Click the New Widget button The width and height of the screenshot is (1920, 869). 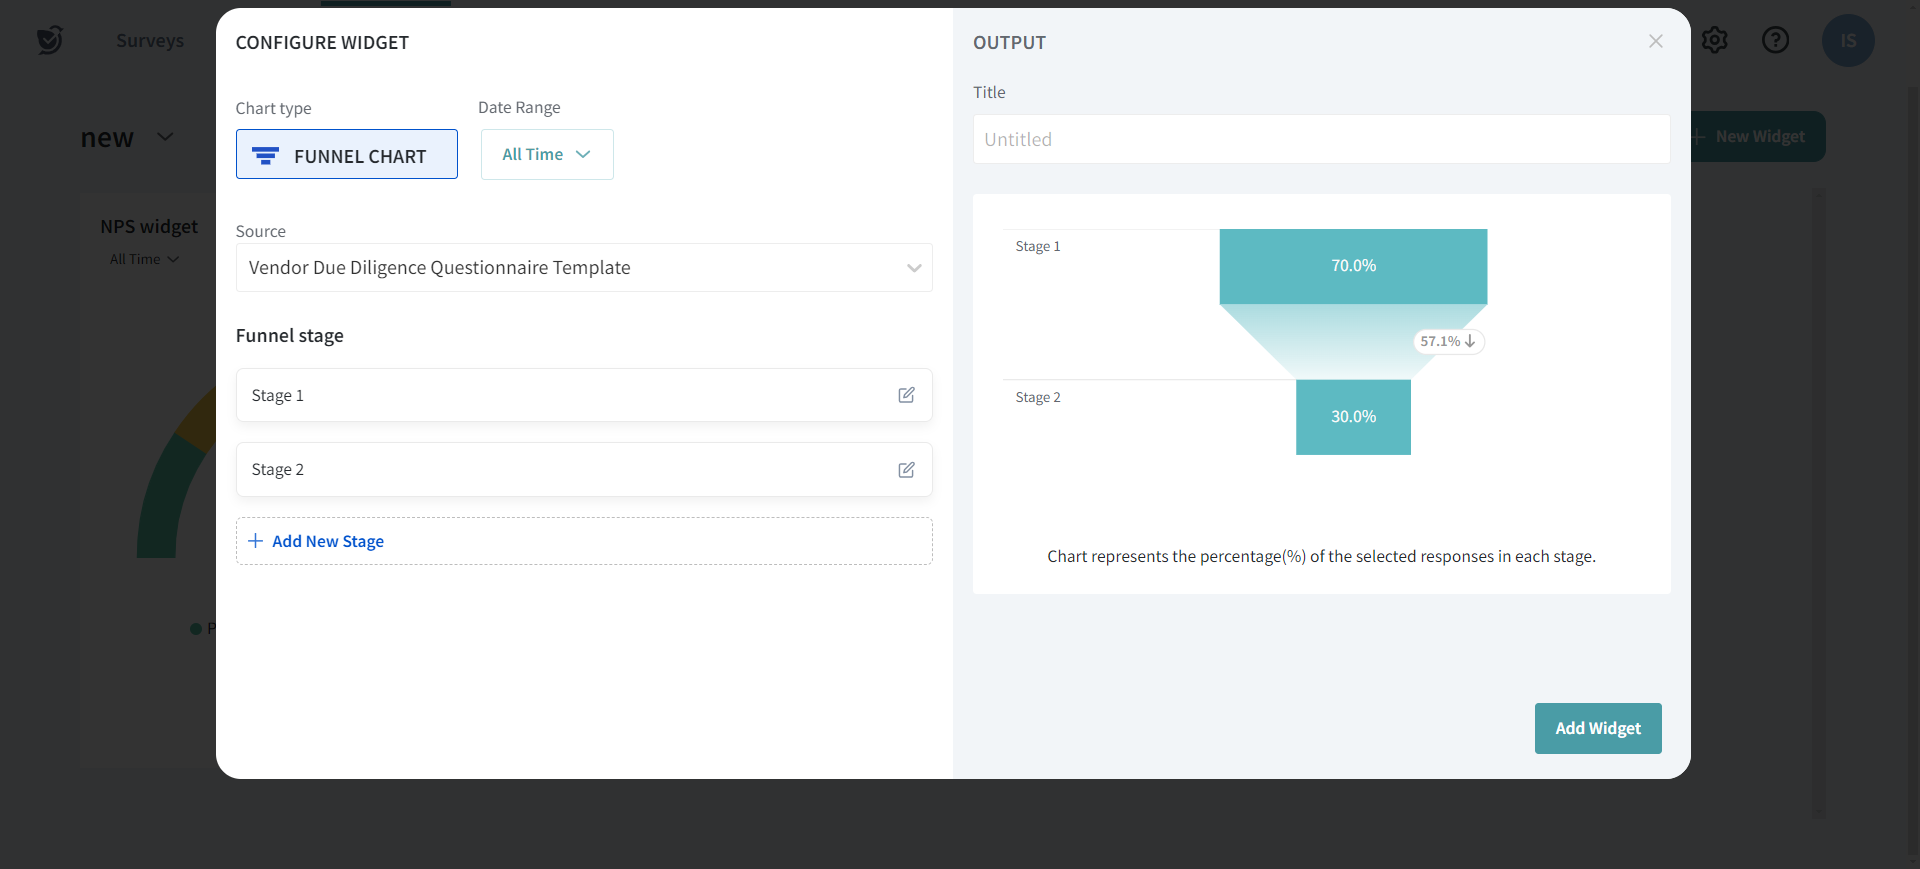coord(1758,137)
